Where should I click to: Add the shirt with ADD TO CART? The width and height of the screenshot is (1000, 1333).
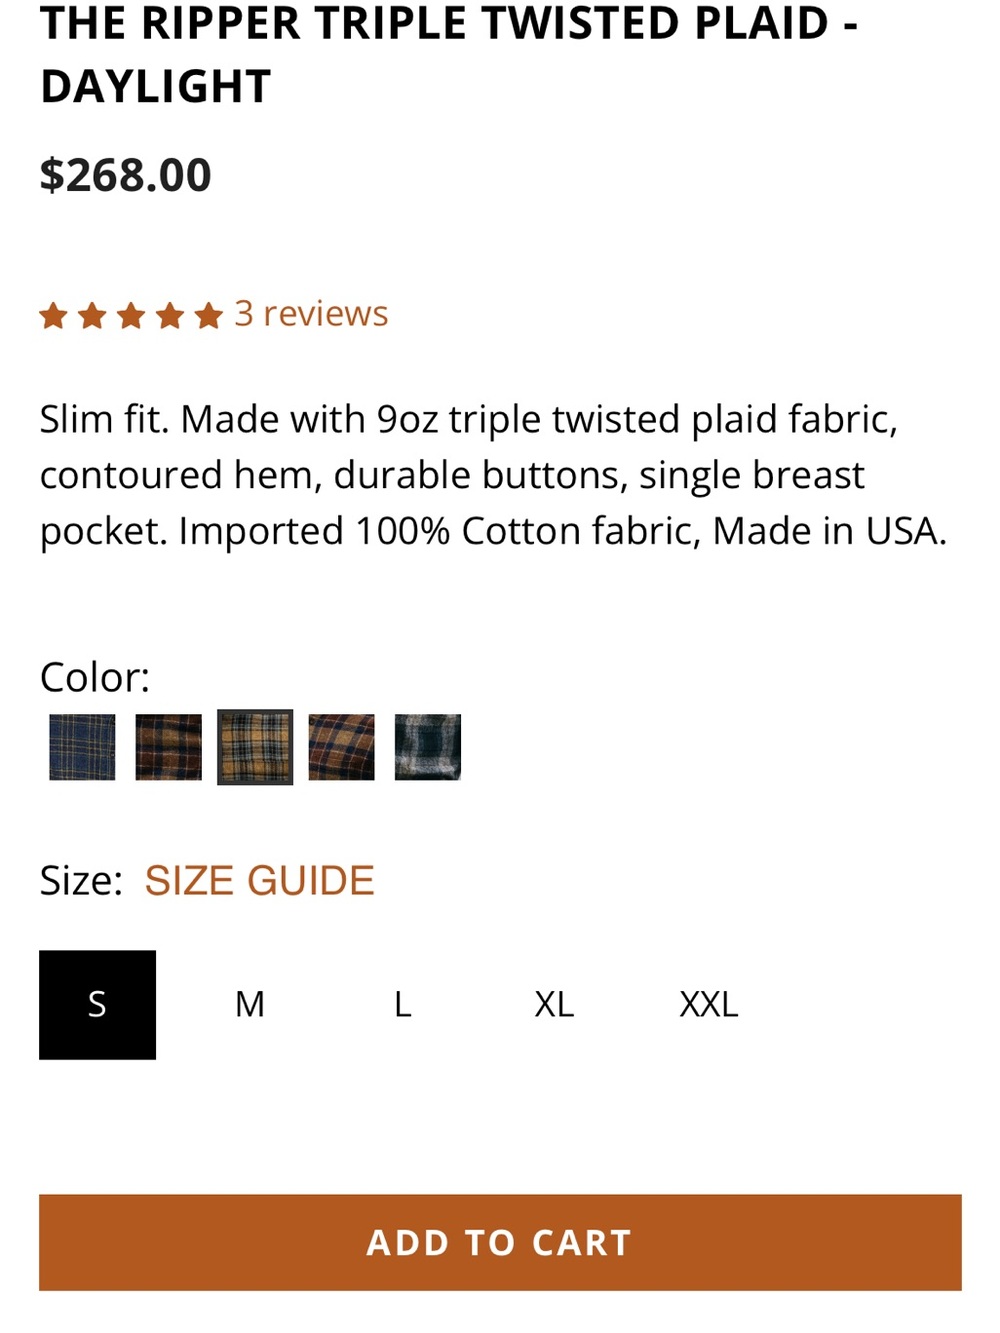[x=500, y=1242]
